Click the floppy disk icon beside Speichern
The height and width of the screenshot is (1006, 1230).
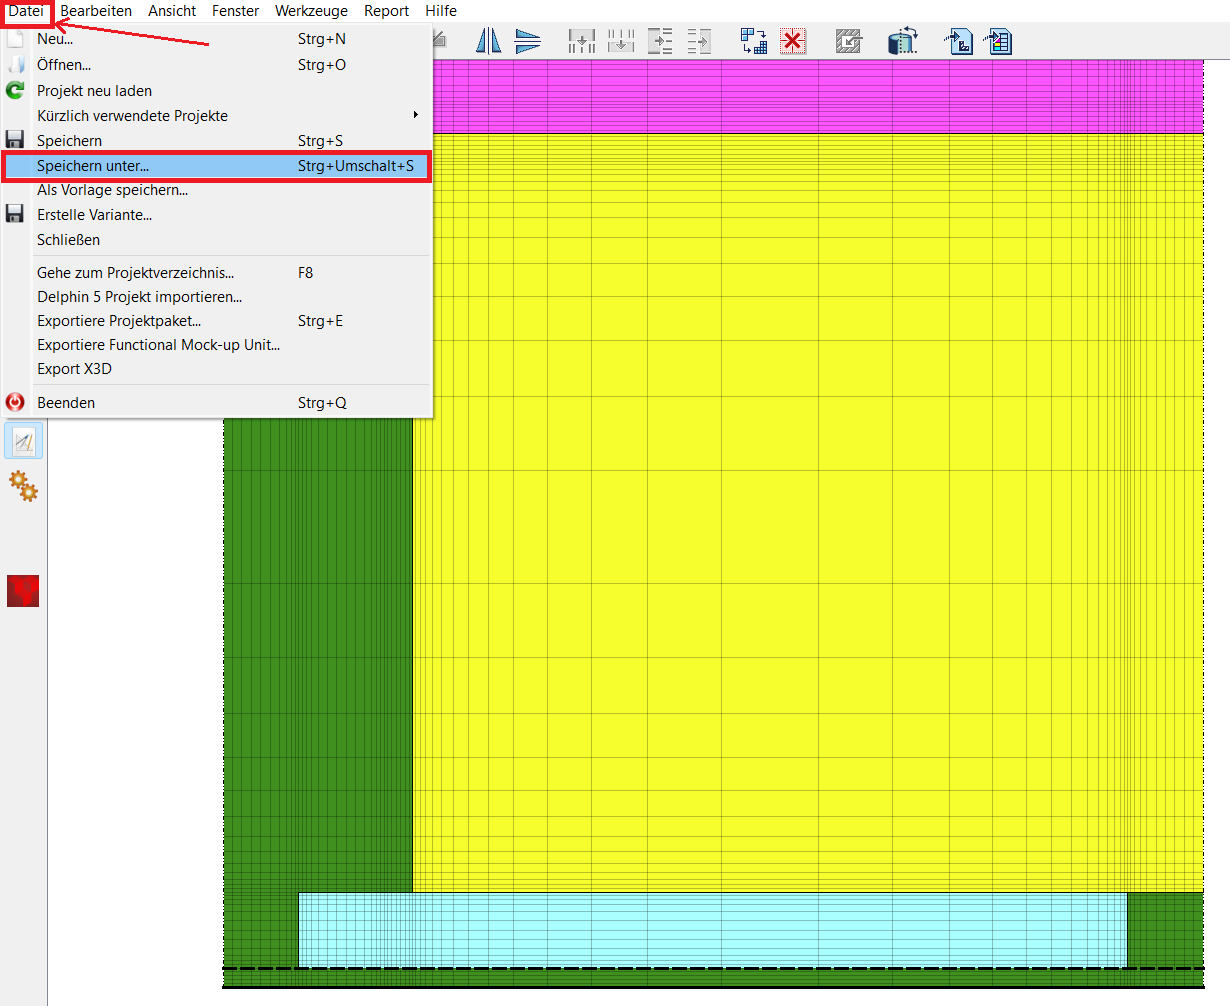click(x=15, y=141)
